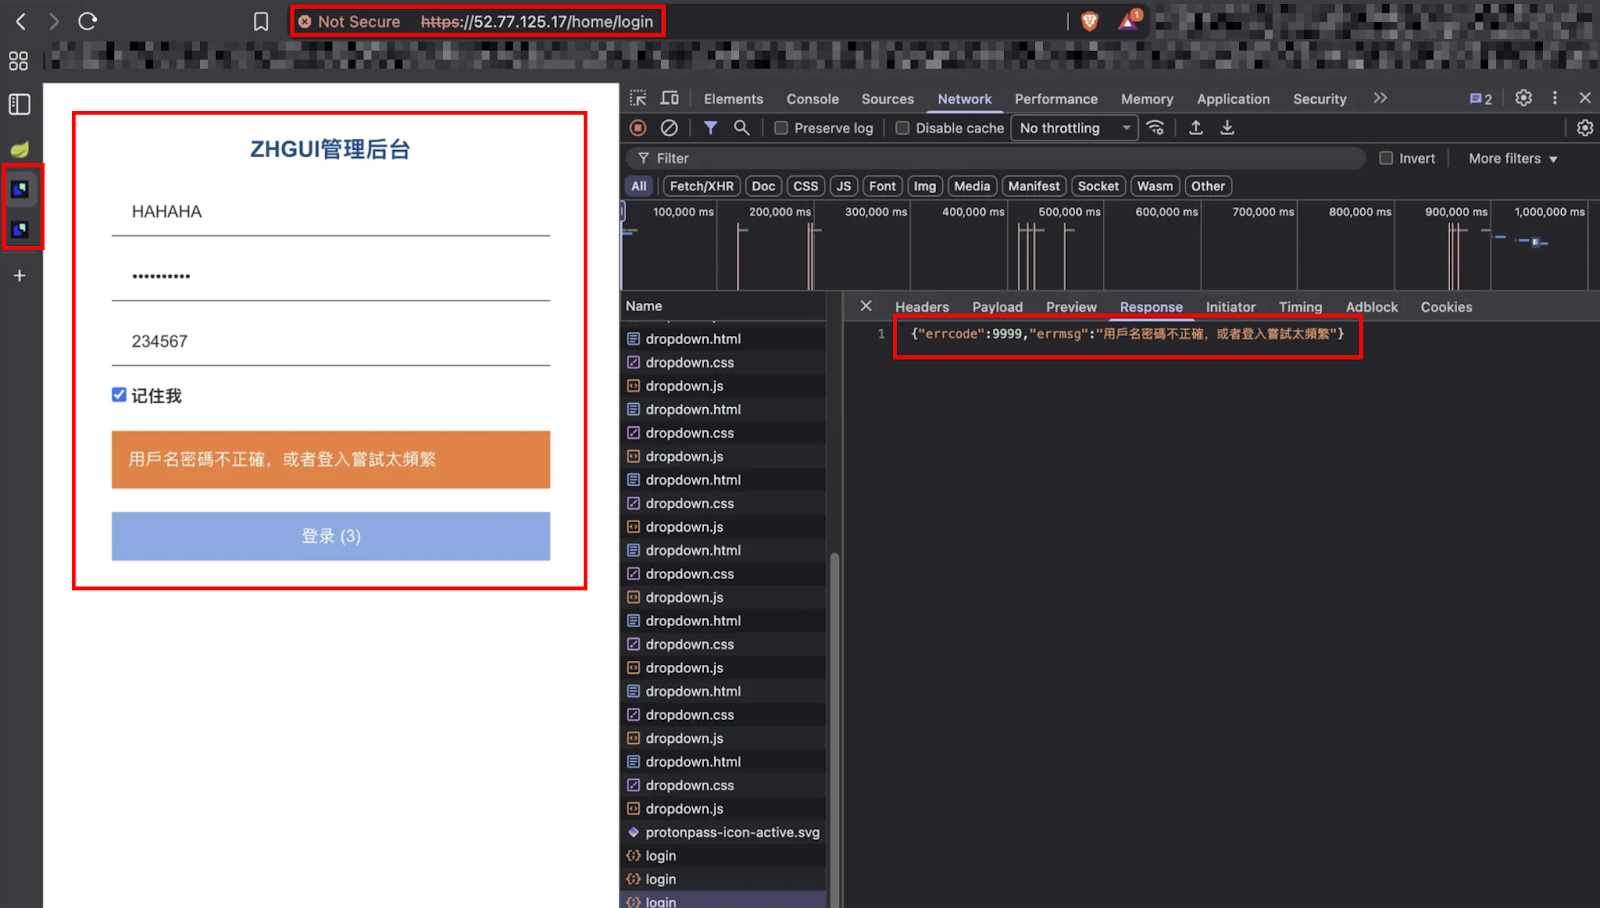Open the Brave Shields lion icon
1600x908 pixels.
pos(1090,21)
